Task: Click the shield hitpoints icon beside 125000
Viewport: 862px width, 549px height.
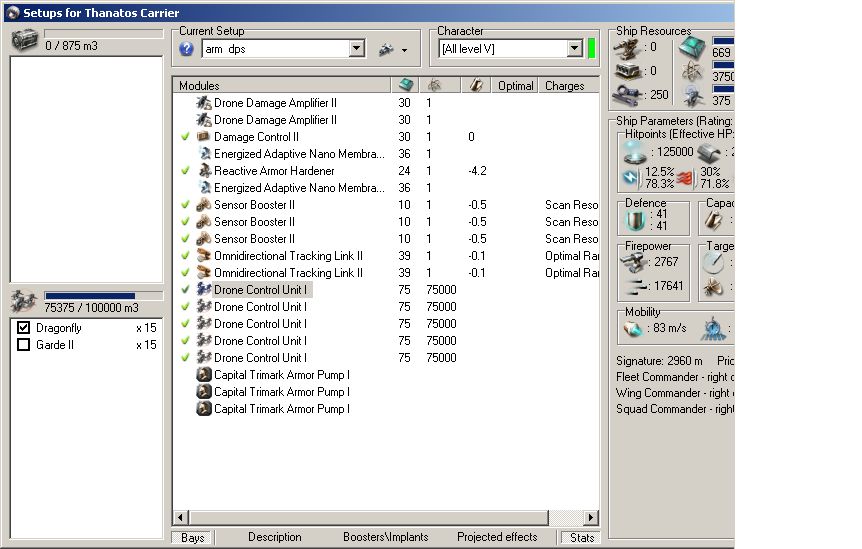Action: [634, 152]
